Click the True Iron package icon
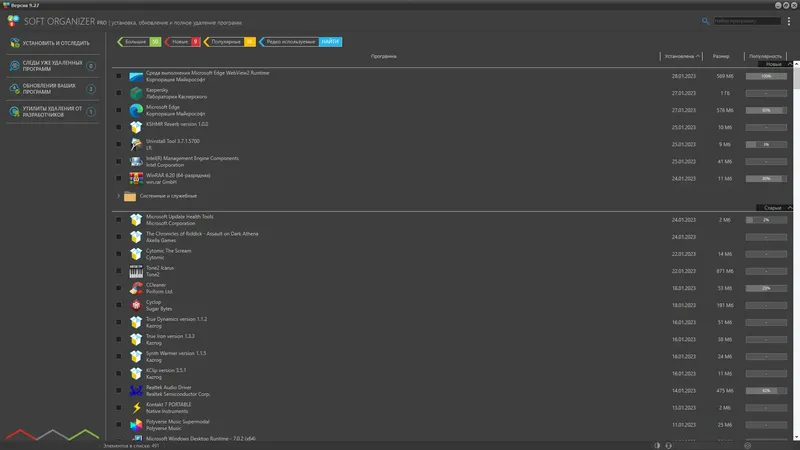The image size is (800, 450). click(x=136, y=340)
